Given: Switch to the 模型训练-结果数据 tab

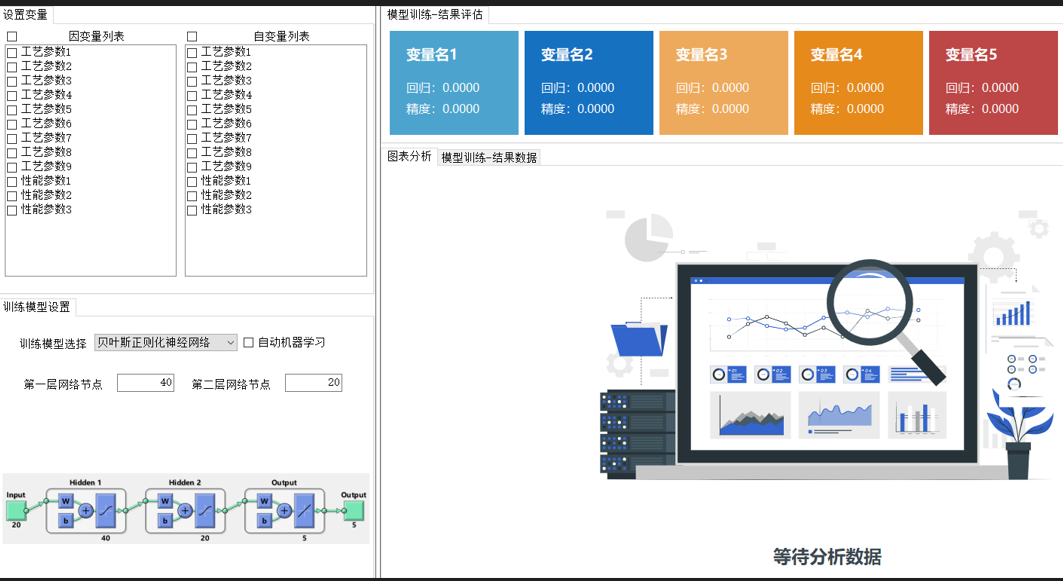Looking at the screenshot, I should point(489,157).
